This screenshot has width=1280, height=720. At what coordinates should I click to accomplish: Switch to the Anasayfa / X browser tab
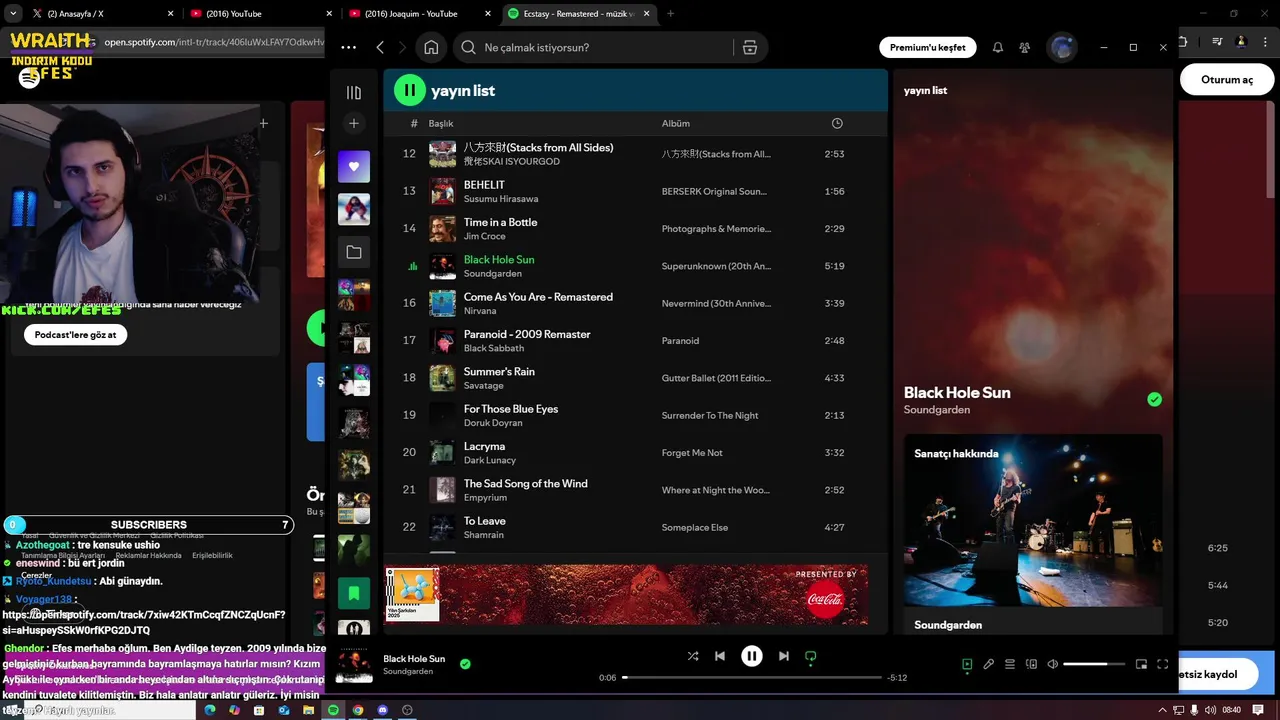(x=100, y=14)
